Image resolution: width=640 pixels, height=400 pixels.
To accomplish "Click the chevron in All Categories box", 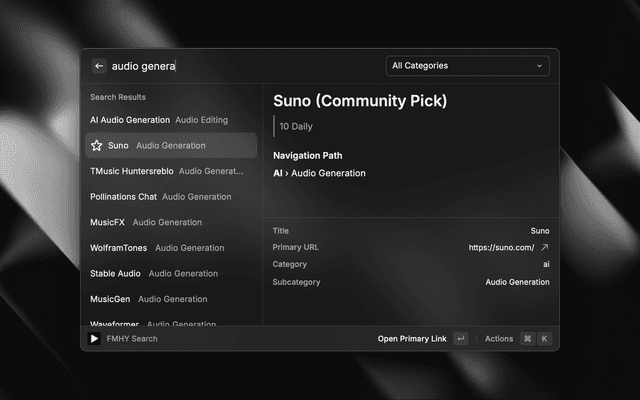I will (539, 66).
